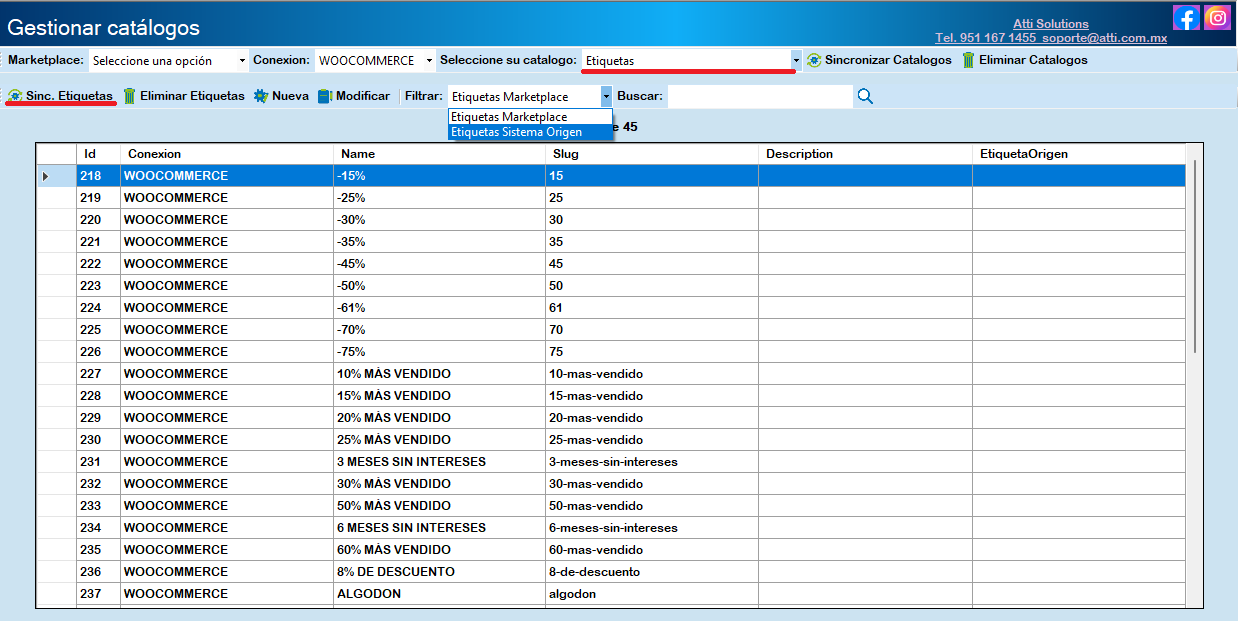Click the Buscar text field
The image size is (1238, 621).
760,96
